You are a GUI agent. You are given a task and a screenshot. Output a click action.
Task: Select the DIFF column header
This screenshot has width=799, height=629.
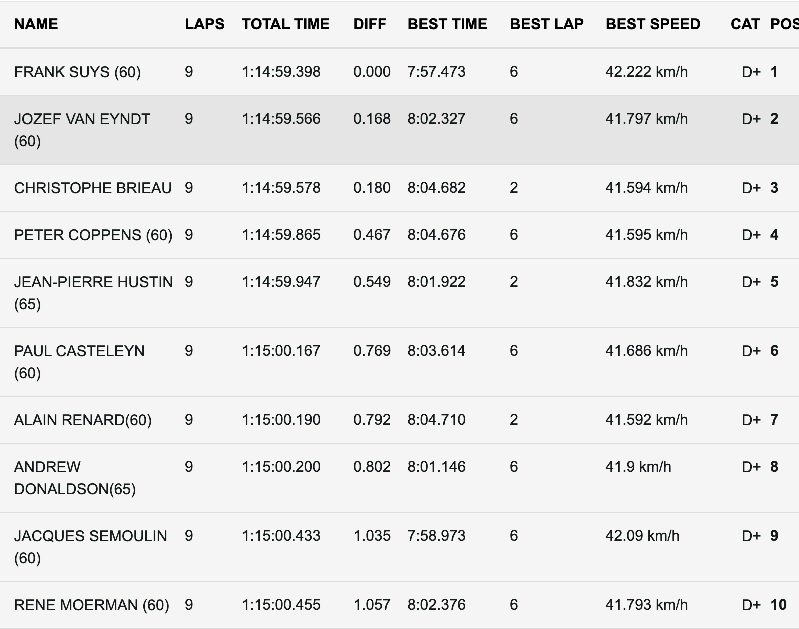[x=369, y=24]
